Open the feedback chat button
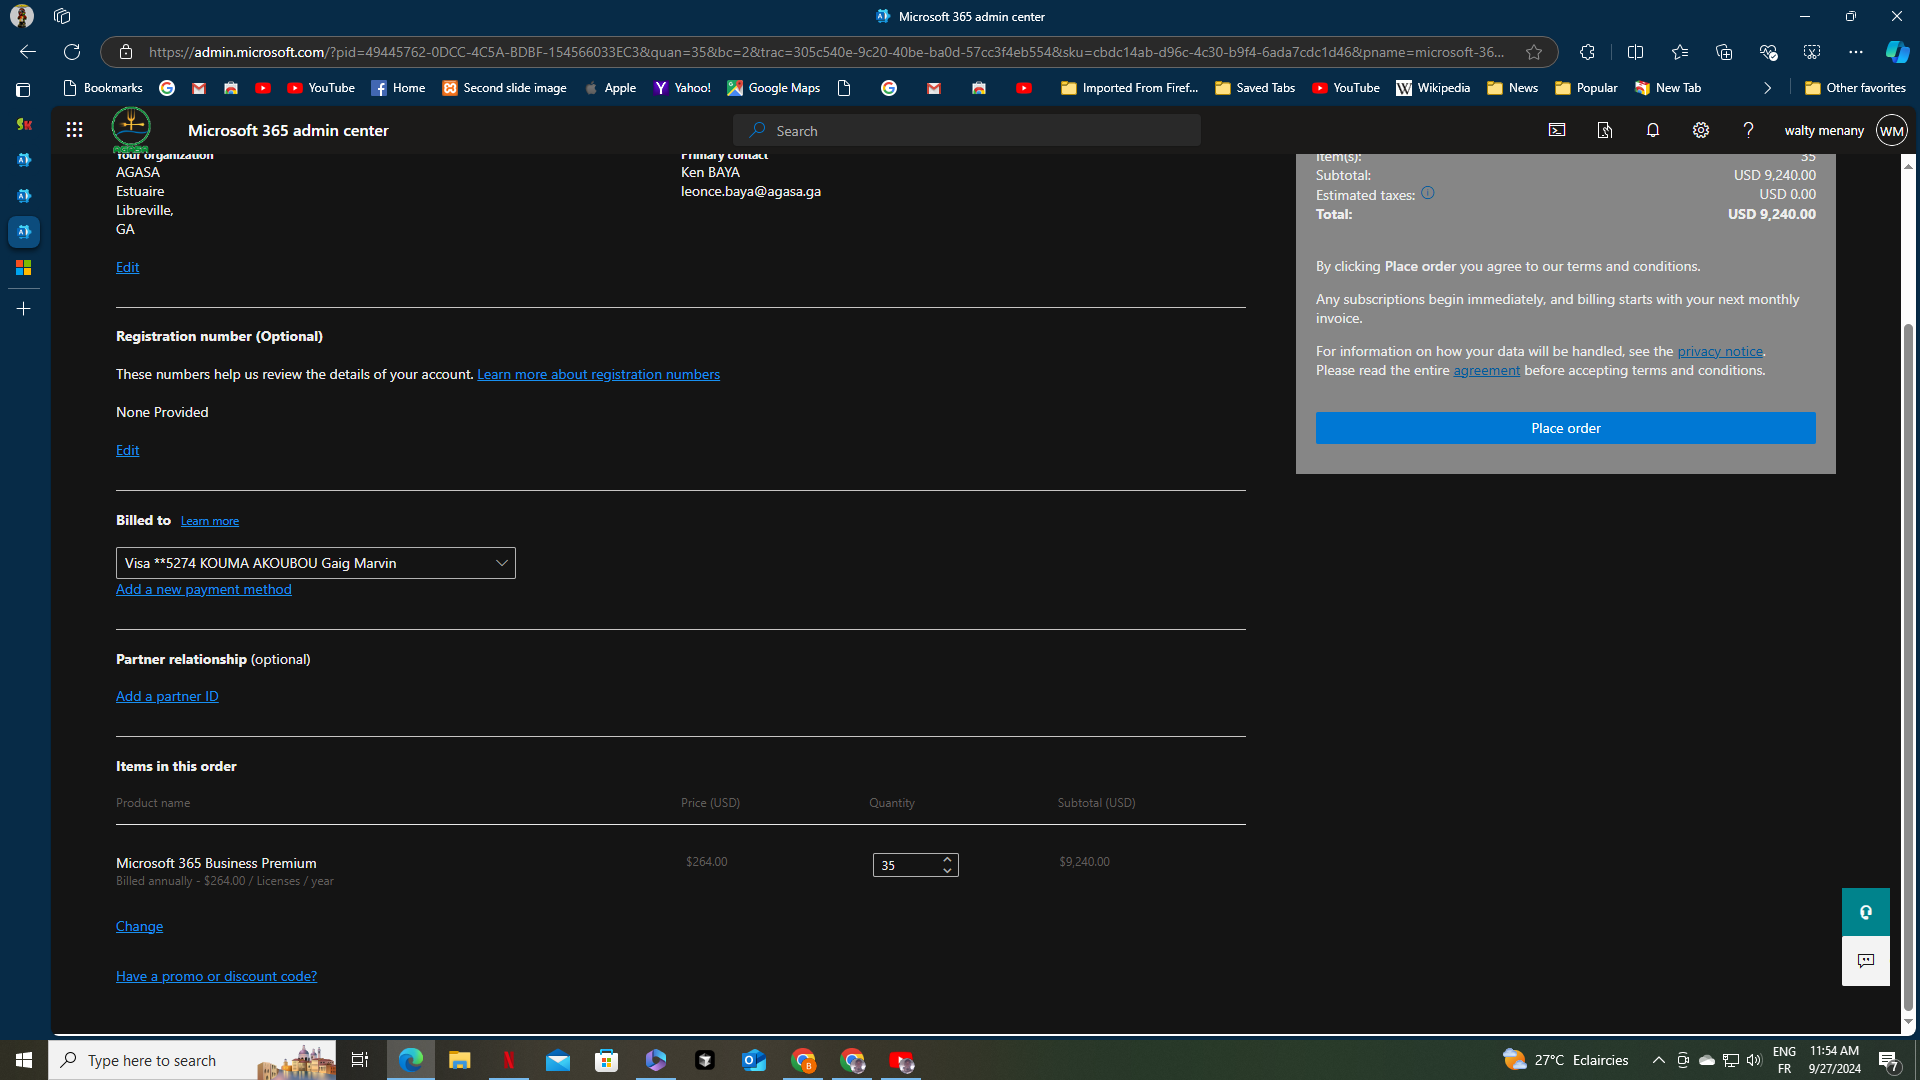 pyautogui.click(x=1866, y=961)
